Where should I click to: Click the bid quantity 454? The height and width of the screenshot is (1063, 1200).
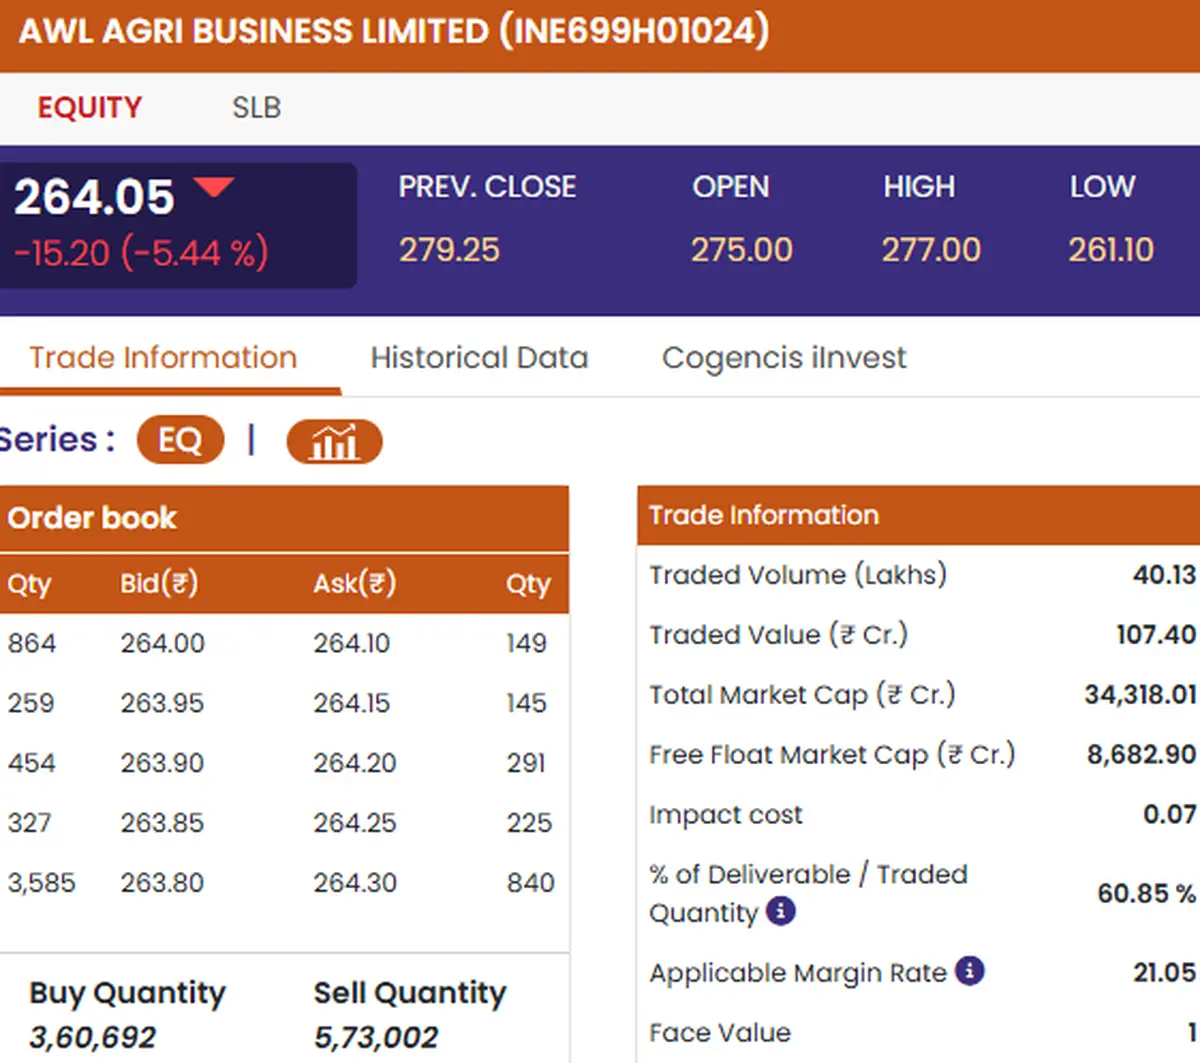[31, 763]
